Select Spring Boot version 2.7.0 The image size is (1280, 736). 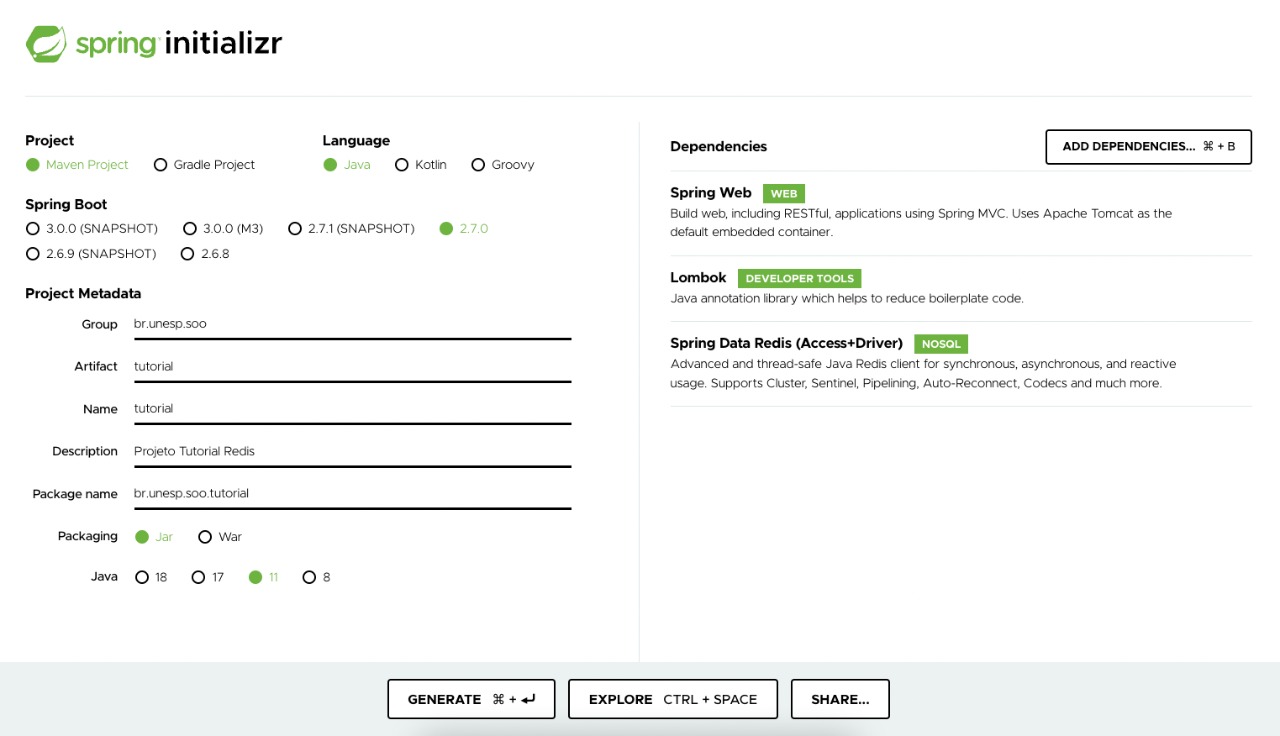coord(464,229)
